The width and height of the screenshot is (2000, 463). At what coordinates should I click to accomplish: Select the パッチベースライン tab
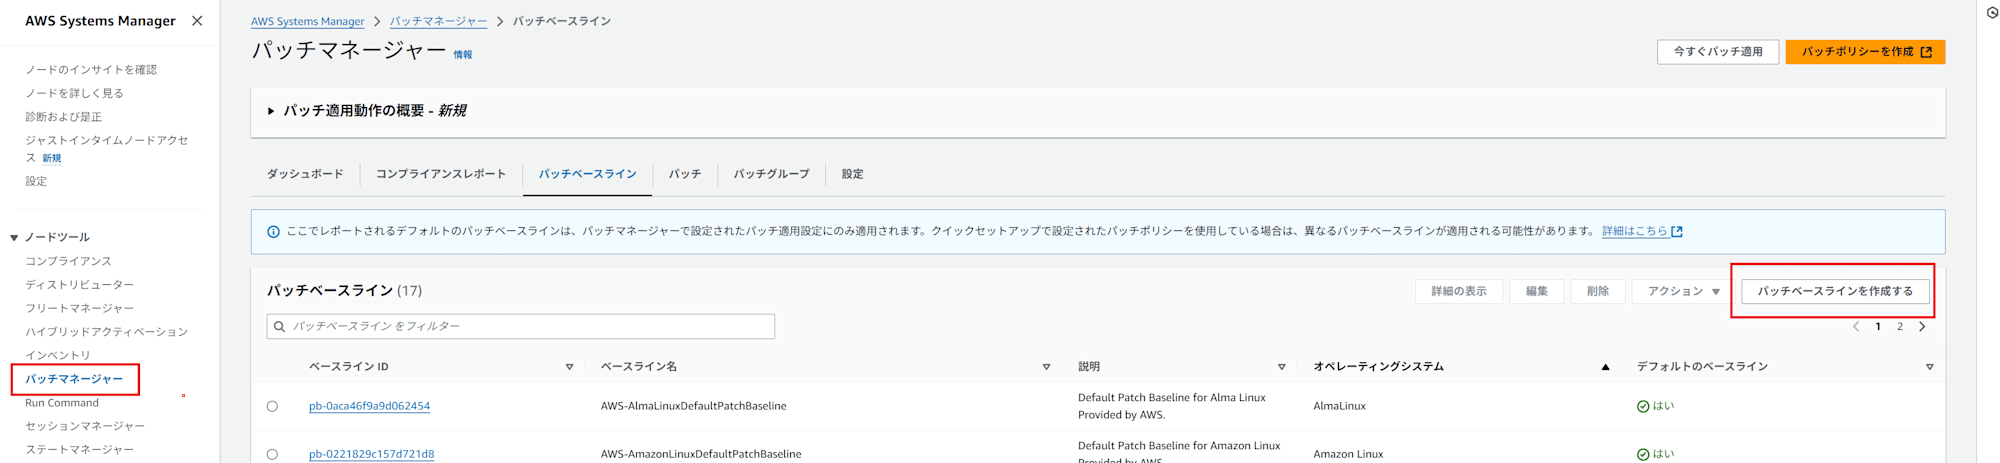[x=587, y=174]
